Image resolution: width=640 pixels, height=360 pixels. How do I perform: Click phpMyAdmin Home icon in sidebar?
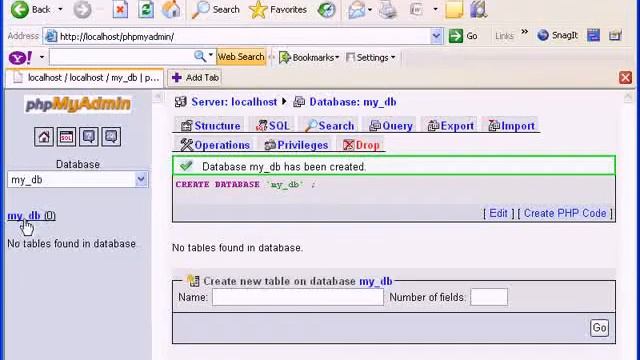pyautogui.click(x=44, y=137)
